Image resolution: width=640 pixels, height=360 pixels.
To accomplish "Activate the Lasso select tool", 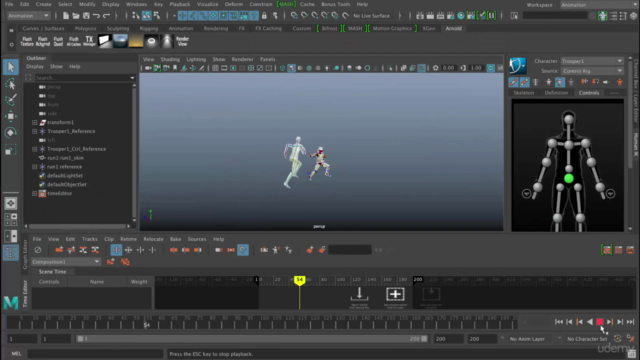I will (x=11, y=84).
